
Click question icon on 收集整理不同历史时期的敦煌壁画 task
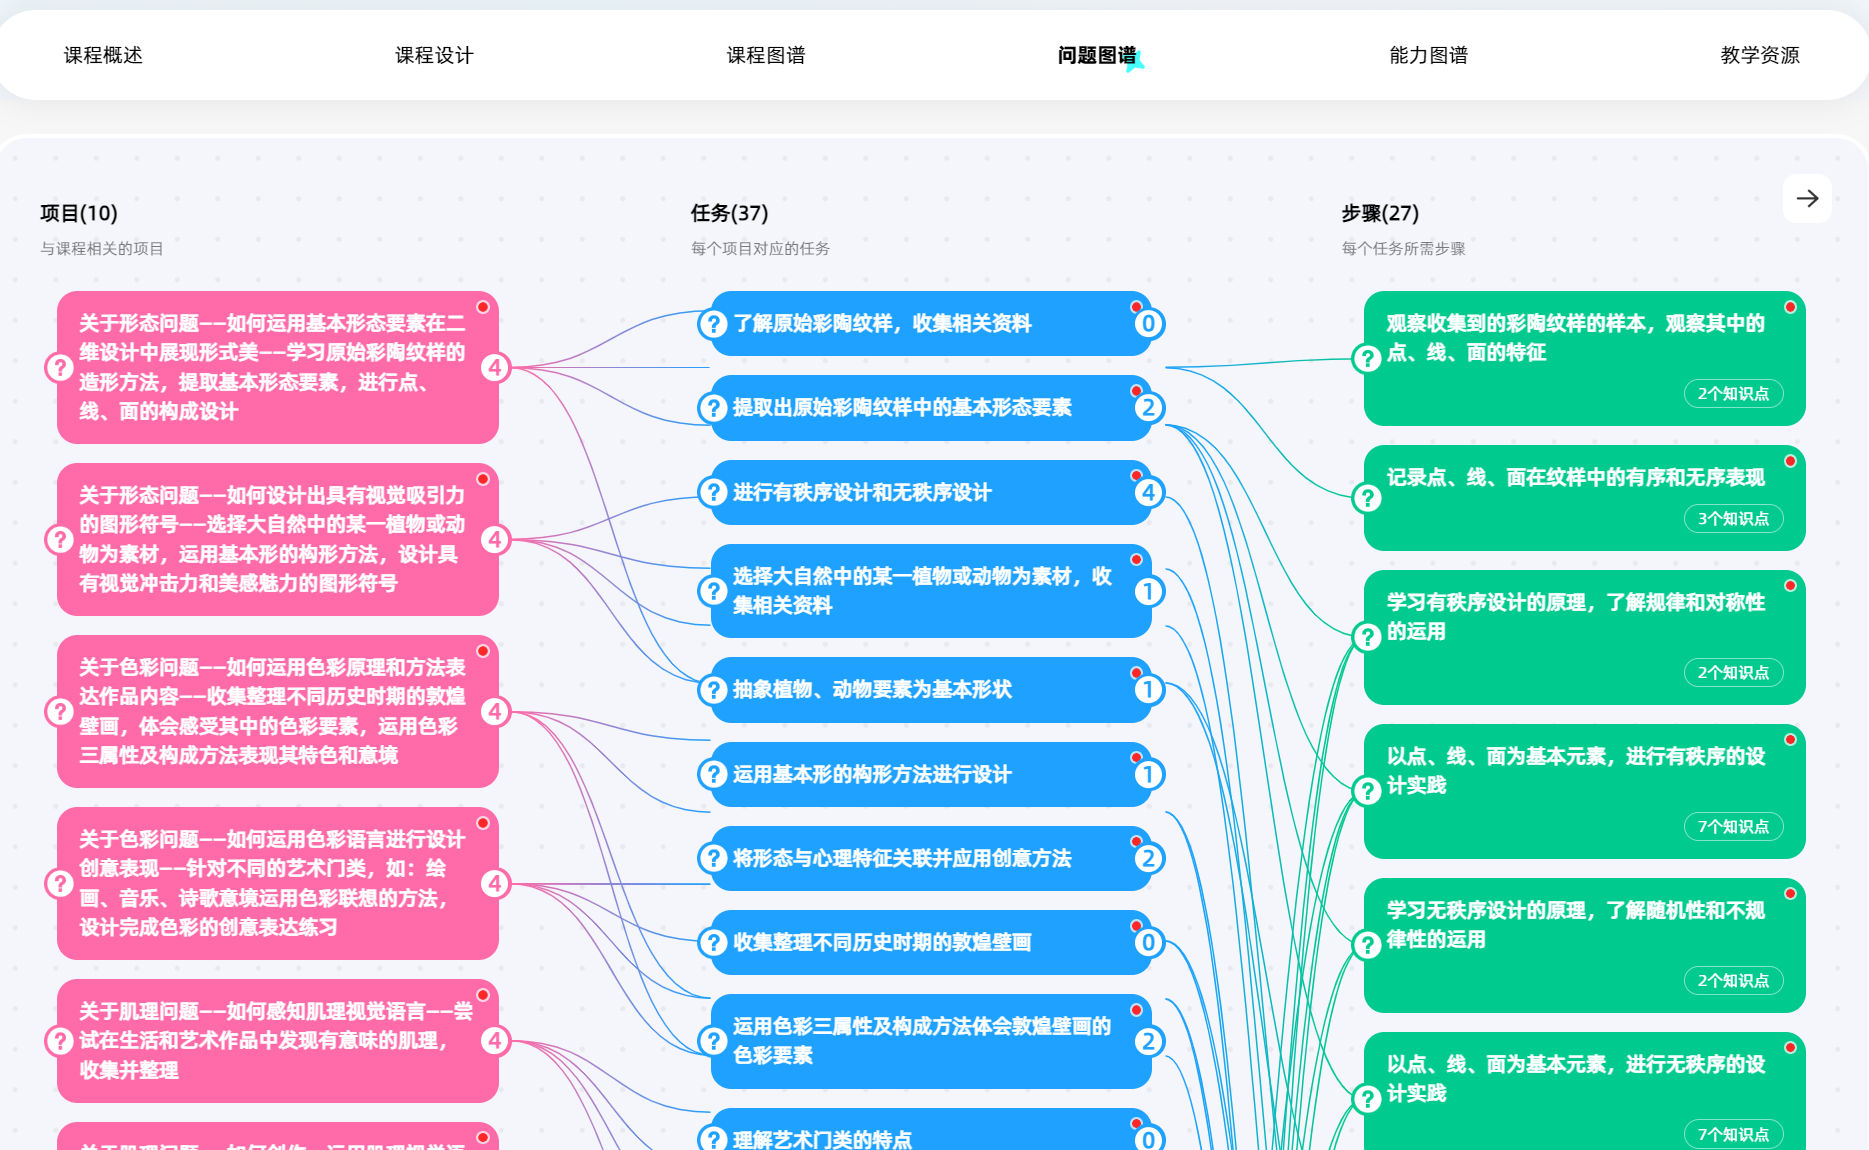713,942
